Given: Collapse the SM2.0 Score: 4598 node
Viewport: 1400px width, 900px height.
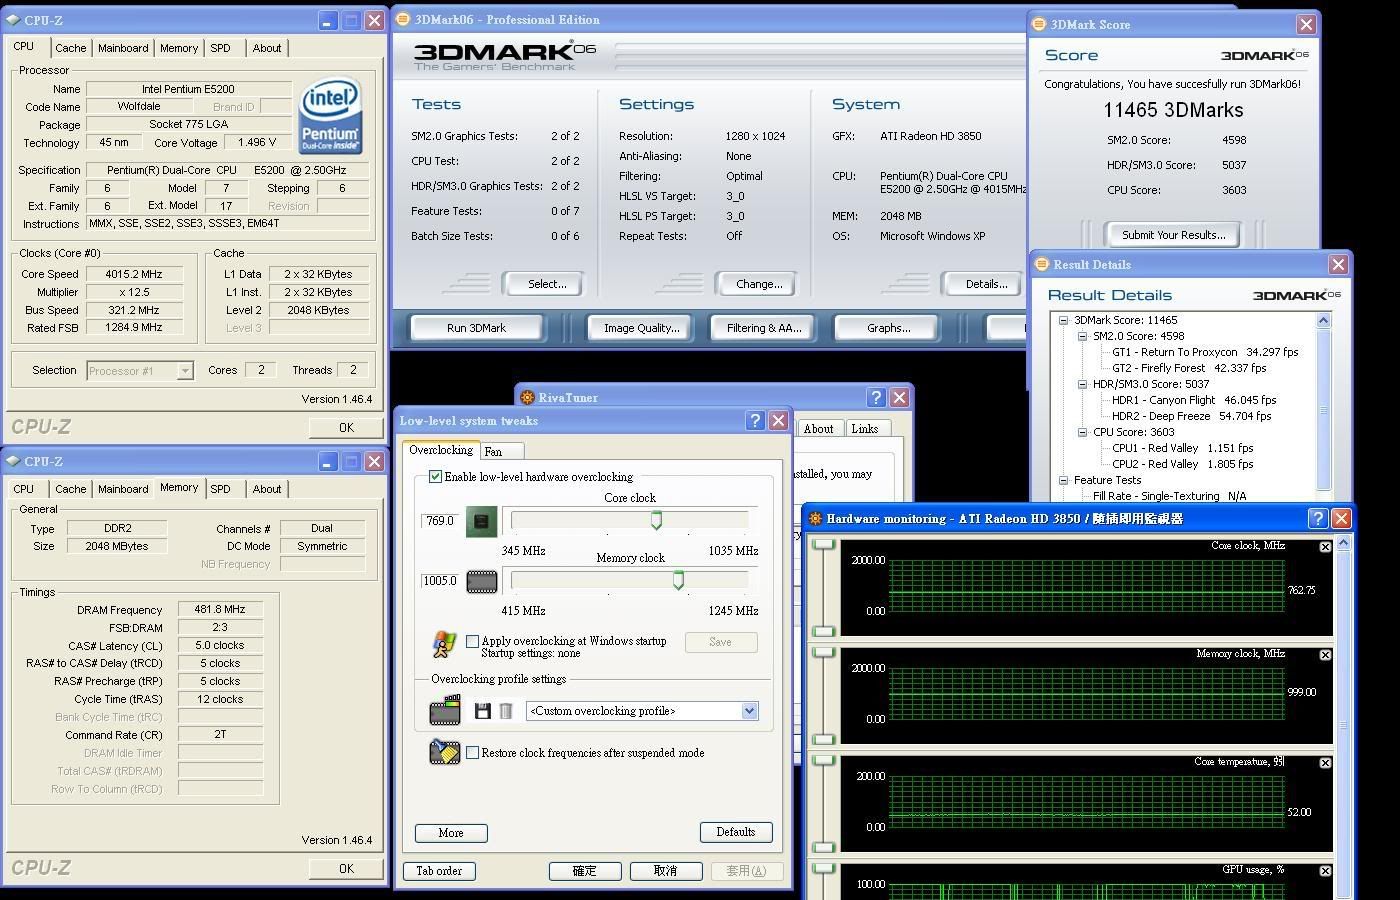Looking at the screenshot, I should [1083, 336].
